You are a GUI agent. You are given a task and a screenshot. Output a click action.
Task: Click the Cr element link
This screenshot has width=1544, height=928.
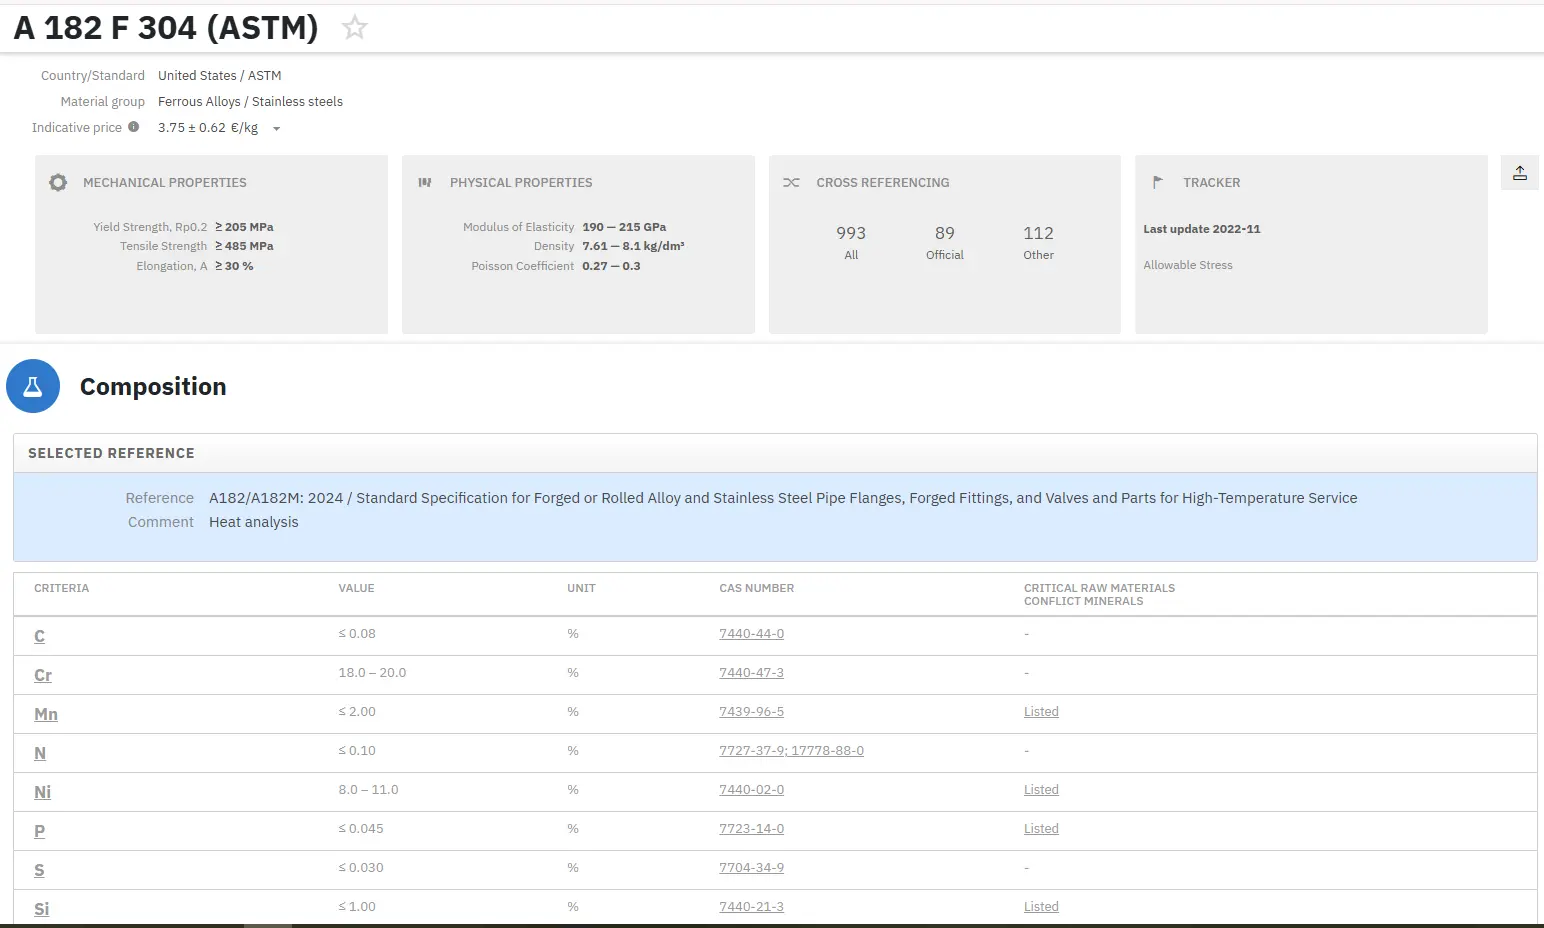coord(43,675)
